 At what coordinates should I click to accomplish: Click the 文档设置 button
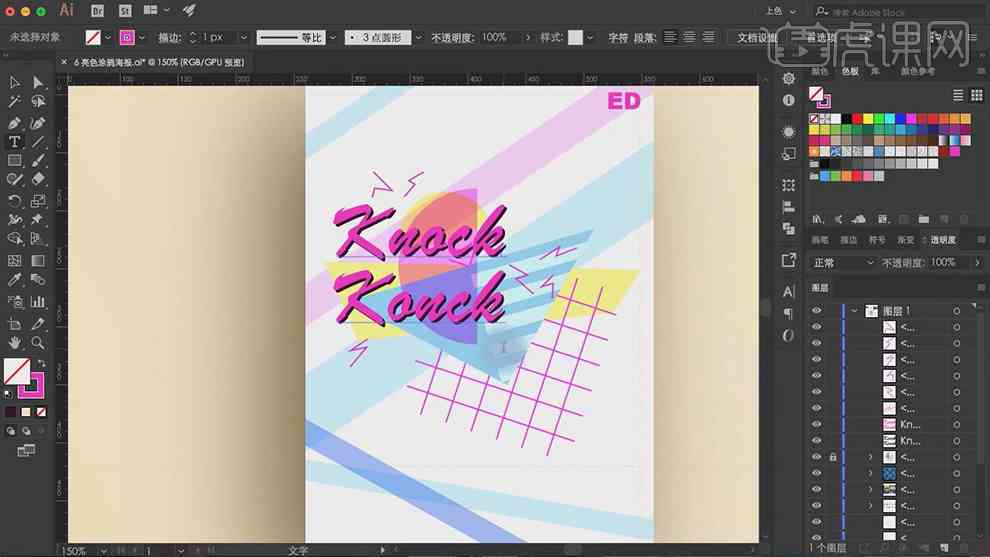[757, 38]
